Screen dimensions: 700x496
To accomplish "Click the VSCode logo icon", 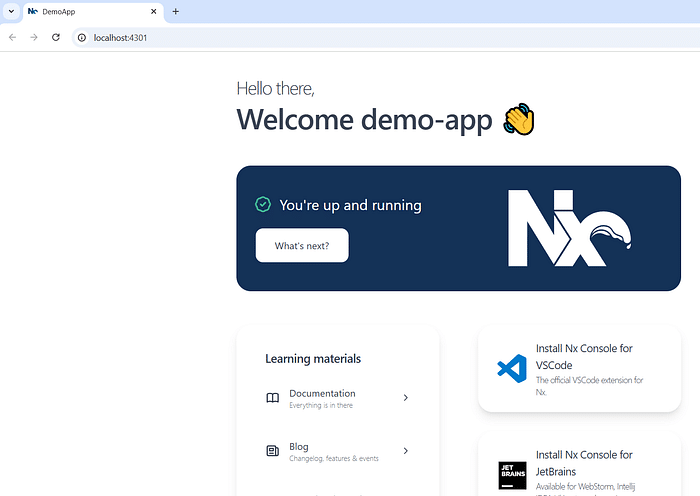I will (x=512, y=369).
